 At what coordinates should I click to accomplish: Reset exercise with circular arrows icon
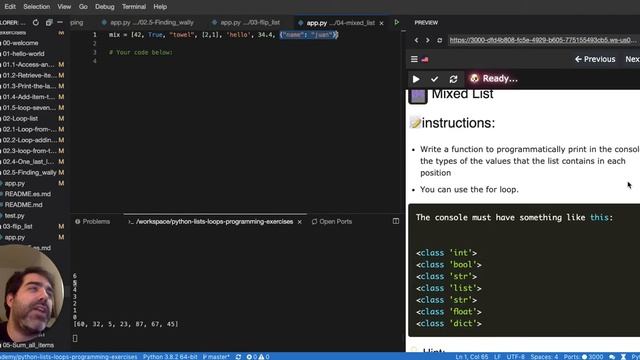click(453, 79)
